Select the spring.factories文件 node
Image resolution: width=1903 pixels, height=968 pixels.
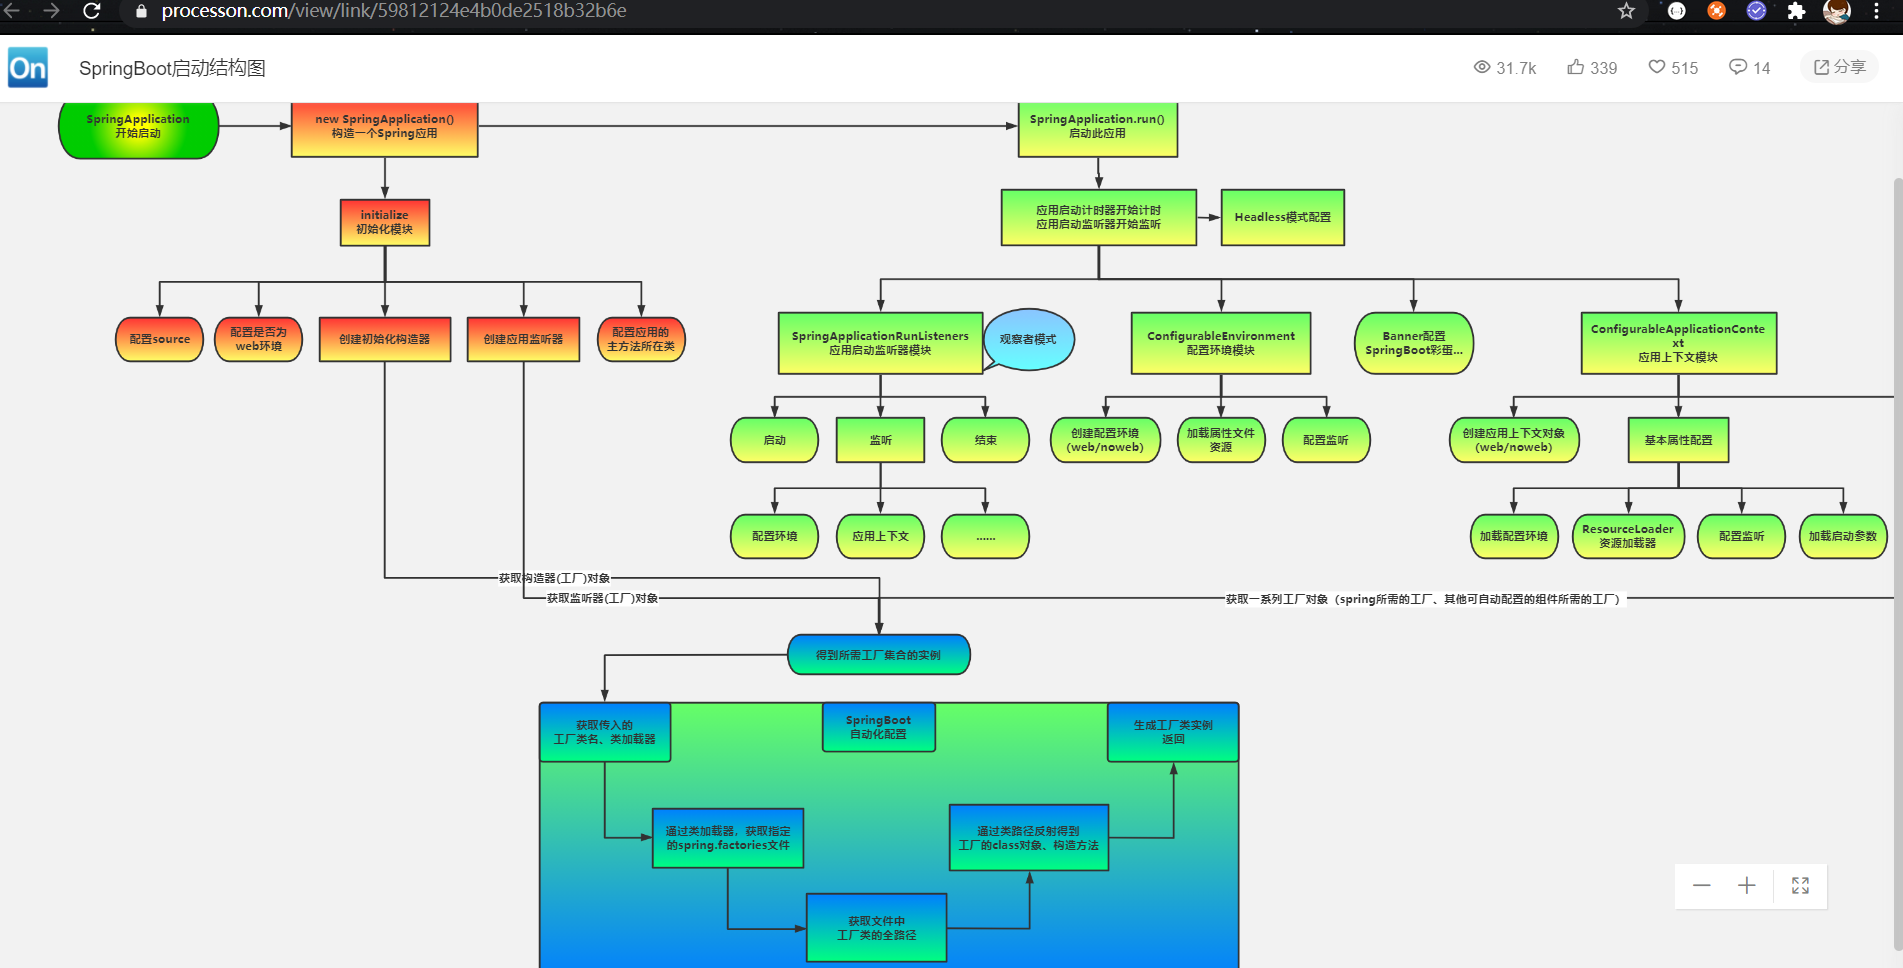[x=728, y=838]
